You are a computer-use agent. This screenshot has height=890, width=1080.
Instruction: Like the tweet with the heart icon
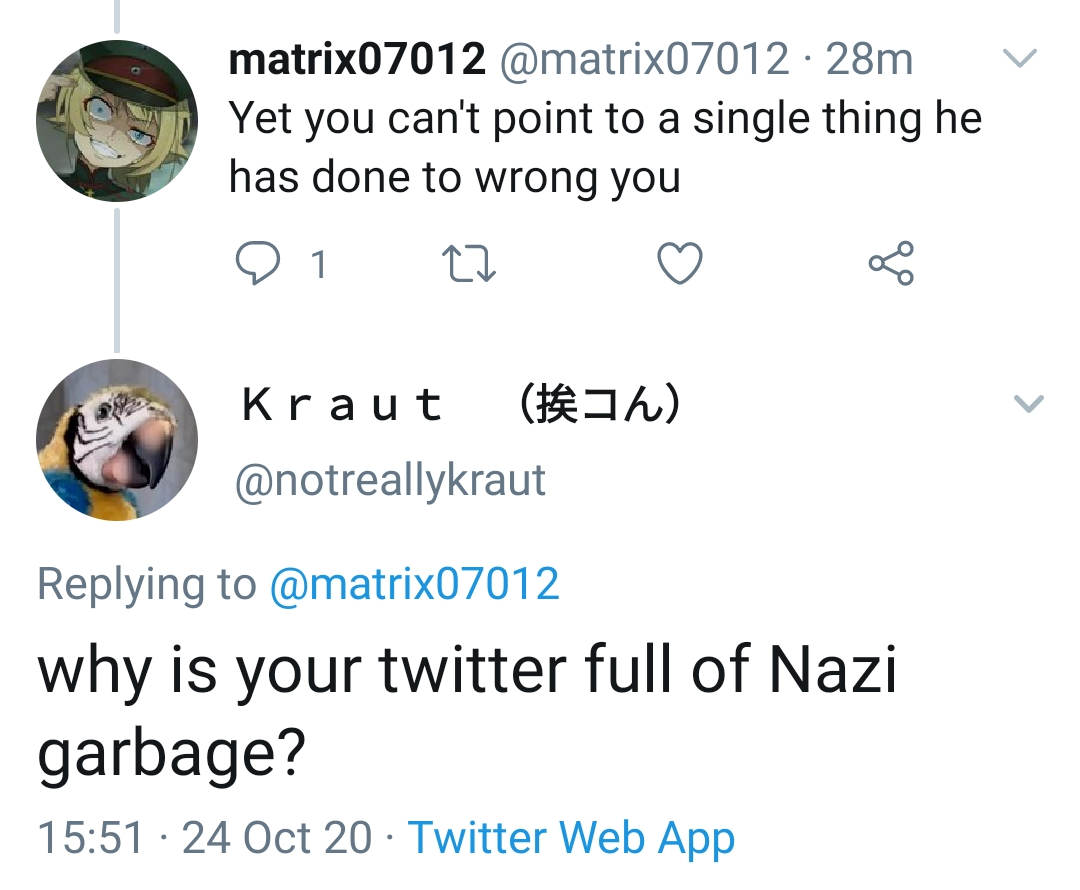(x=680, y=264)
